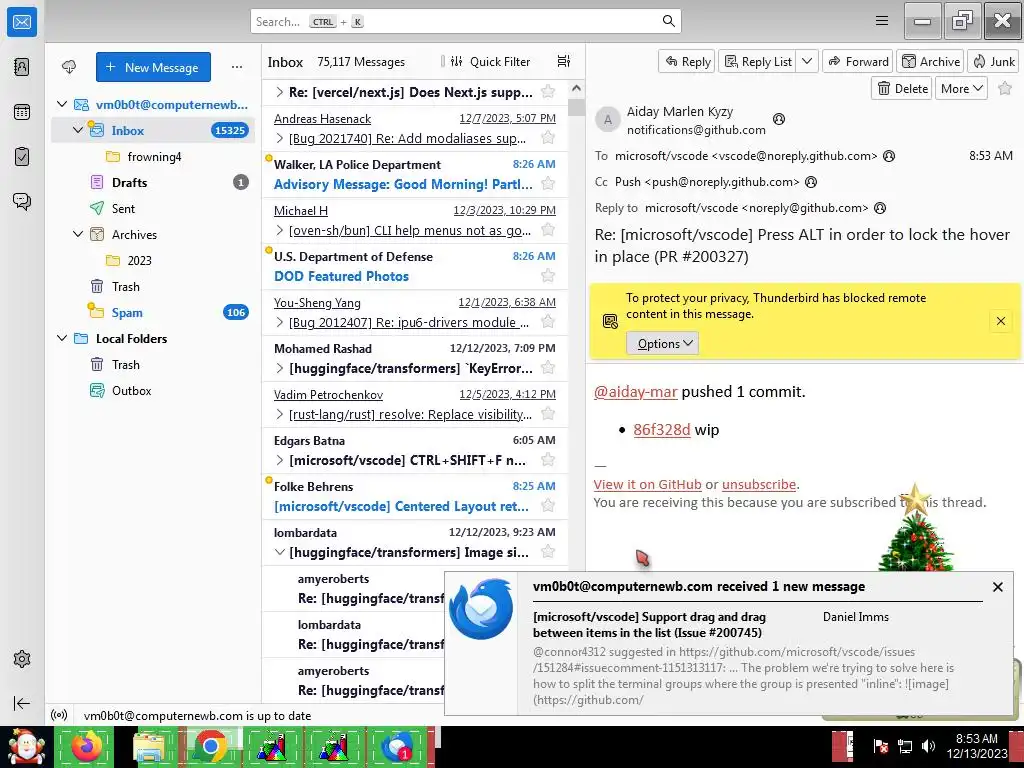The image size is (1024, 768).
Task: Click contact icon beside push@noreply.github.com
Action: pyautogui.click(x=810, y=182)
